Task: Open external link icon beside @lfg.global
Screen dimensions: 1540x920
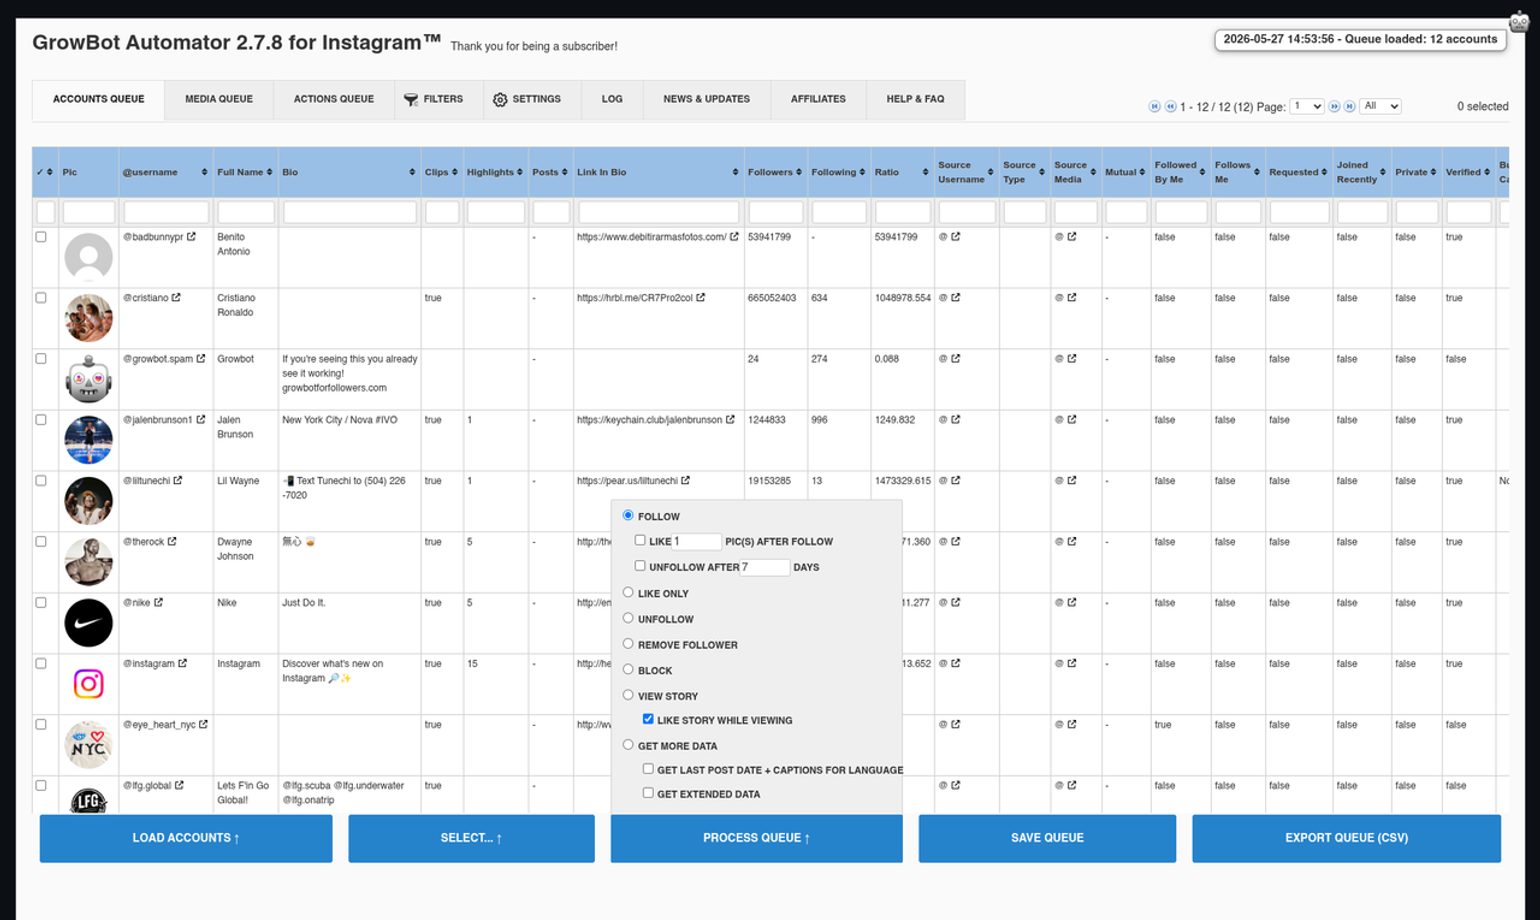Action: [x=179, y=786]
